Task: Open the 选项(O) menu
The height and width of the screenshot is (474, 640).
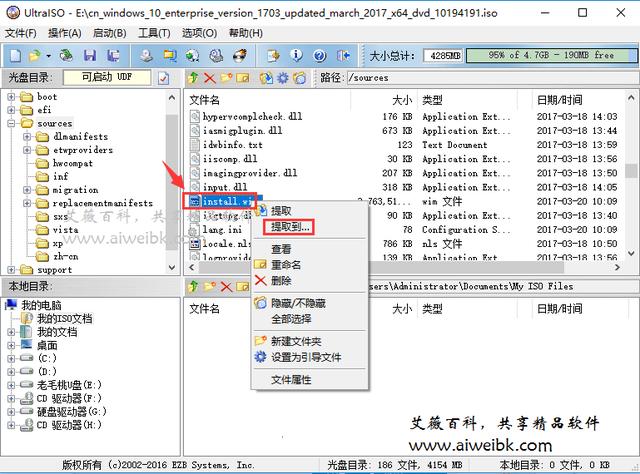Action: pos(199,33)
